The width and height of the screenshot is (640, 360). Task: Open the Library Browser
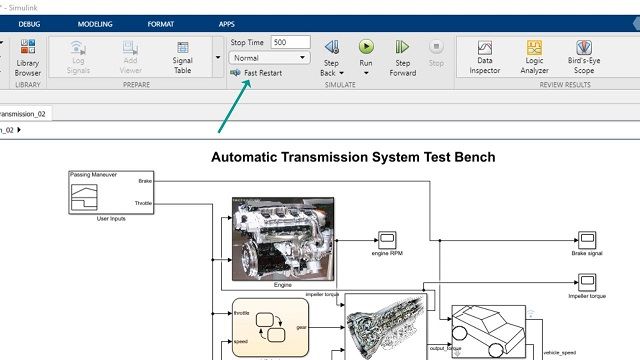pos(27,58)
